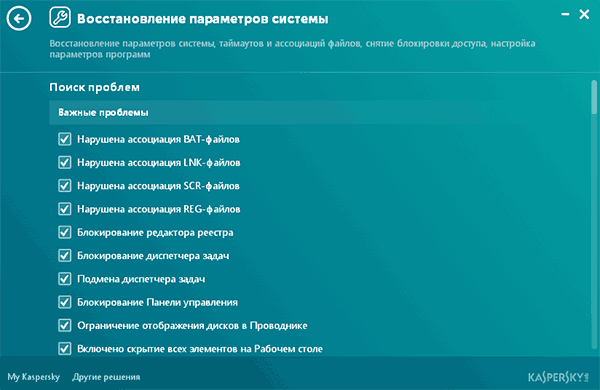Uncheck "Ограничение отображения дисков в Проводнике" checkbox

[65, 325]
